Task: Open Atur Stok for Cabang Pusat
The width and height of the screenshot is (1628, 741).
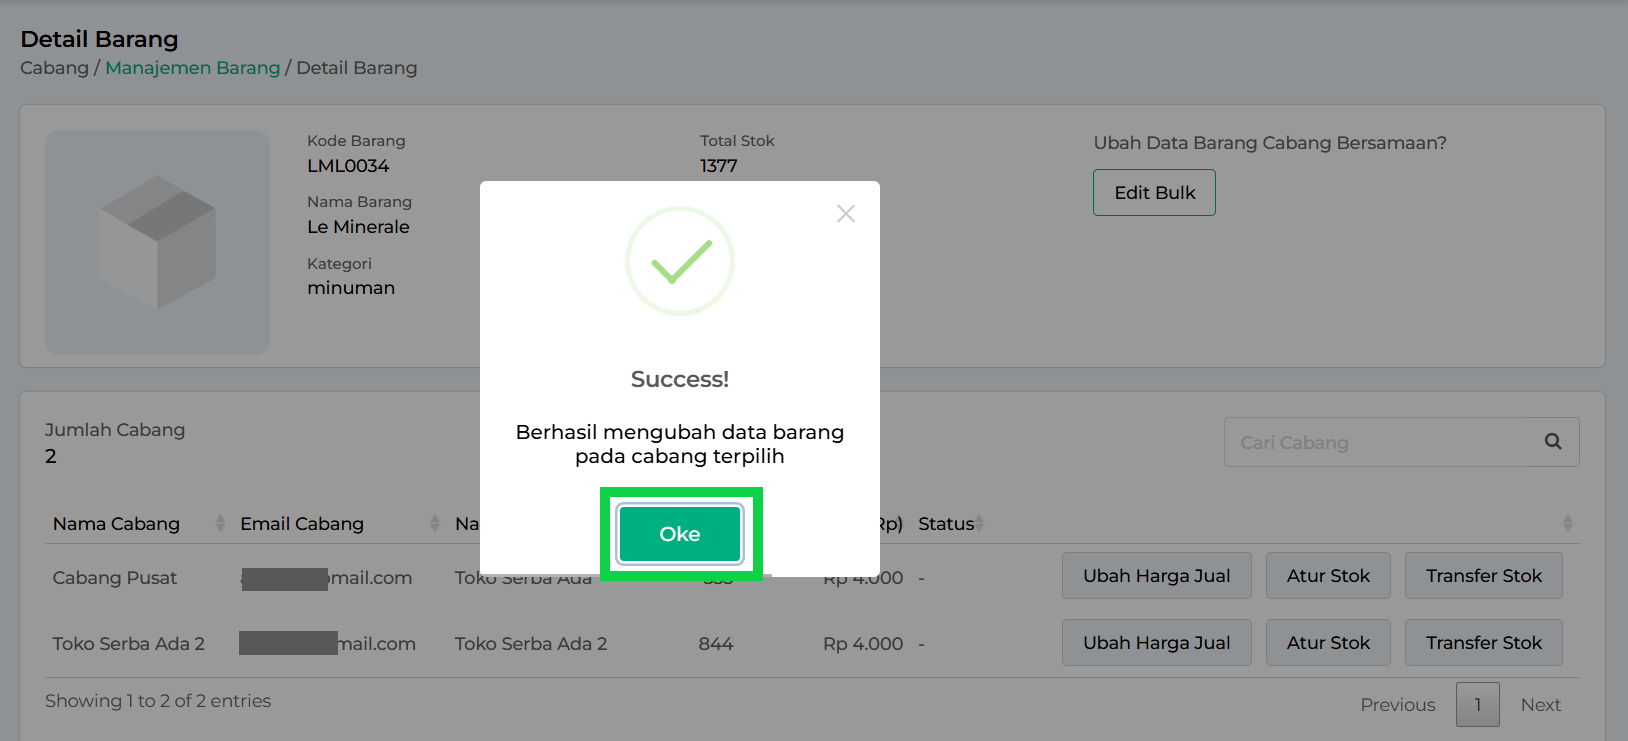Action: tap(1328, 576)
